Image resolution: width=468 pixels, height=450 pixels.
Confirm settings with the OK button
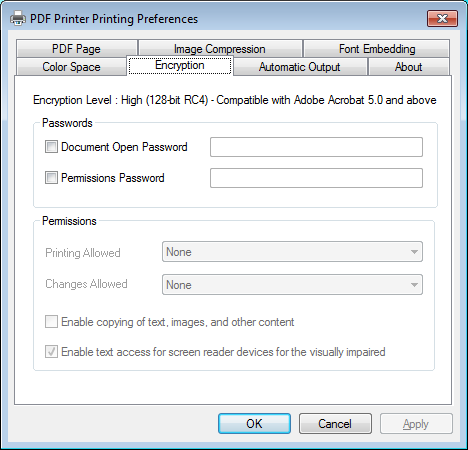click(x=254, y=424)
